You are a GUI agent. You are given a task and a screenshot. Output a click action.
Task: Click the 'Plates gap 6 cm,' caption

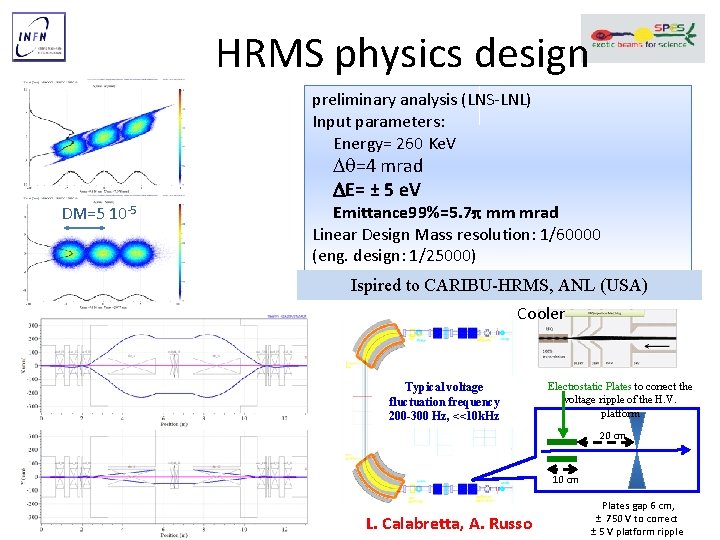pyautogui.click(x=638, y=506)
